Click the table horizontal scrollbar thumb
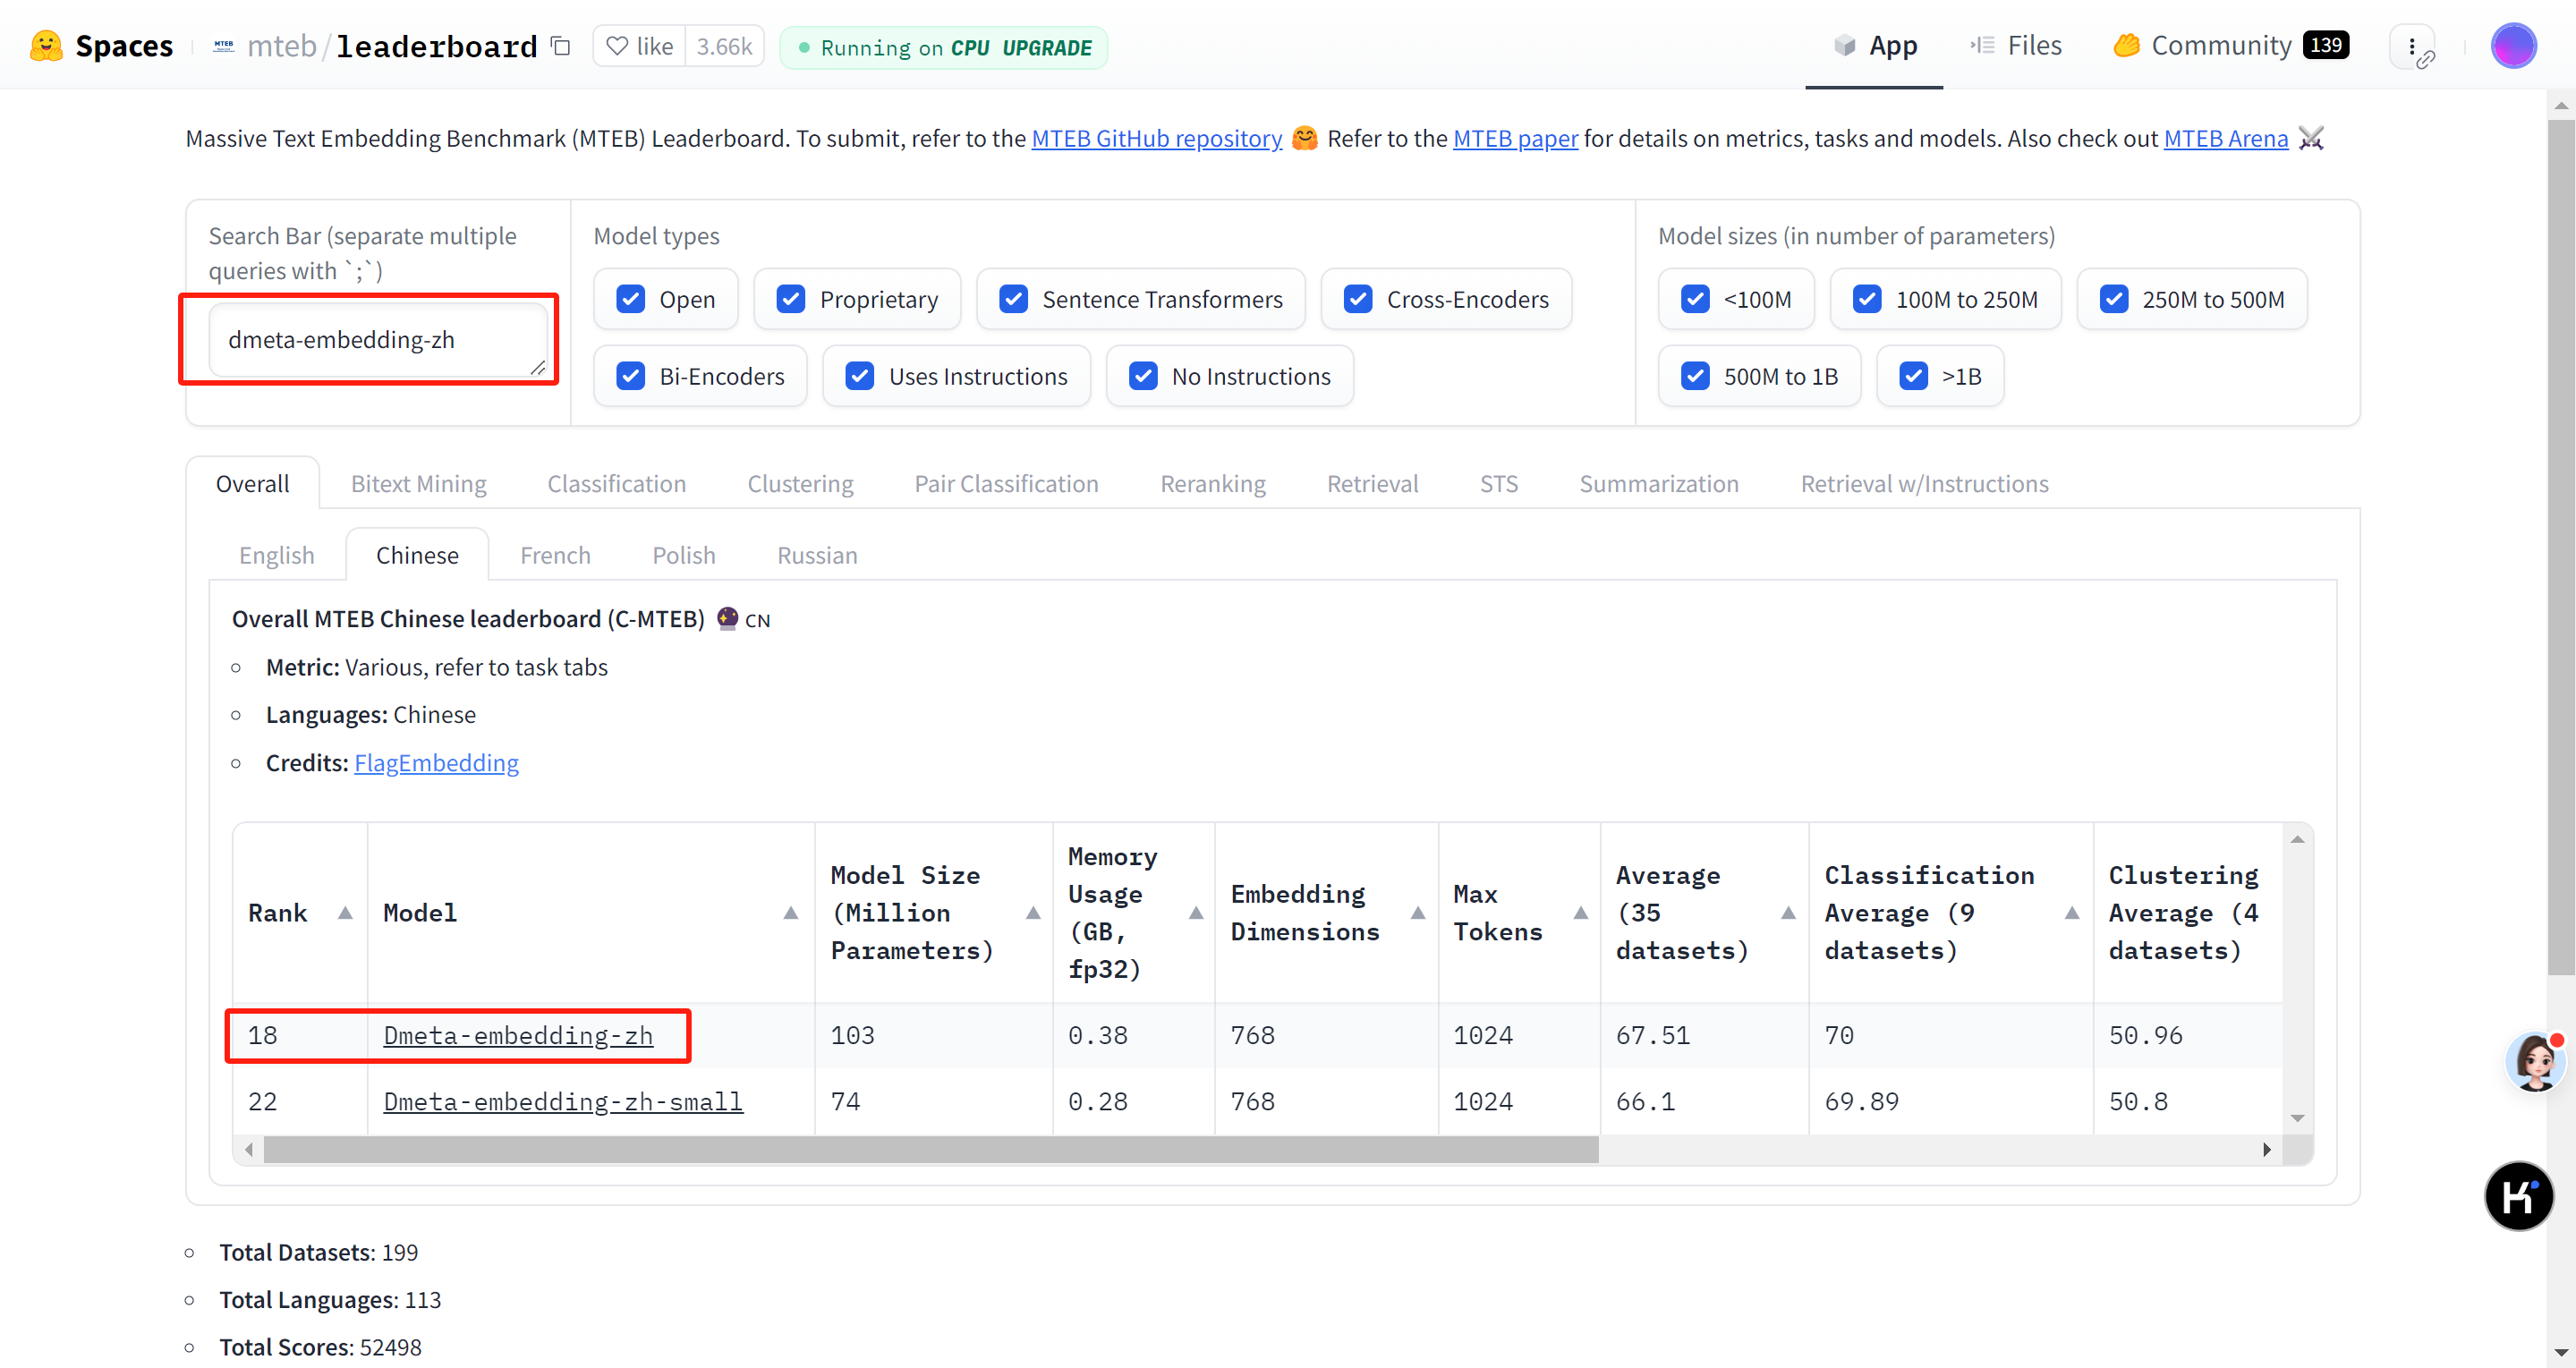2576x1368 pixels. tap(930, 1150)
